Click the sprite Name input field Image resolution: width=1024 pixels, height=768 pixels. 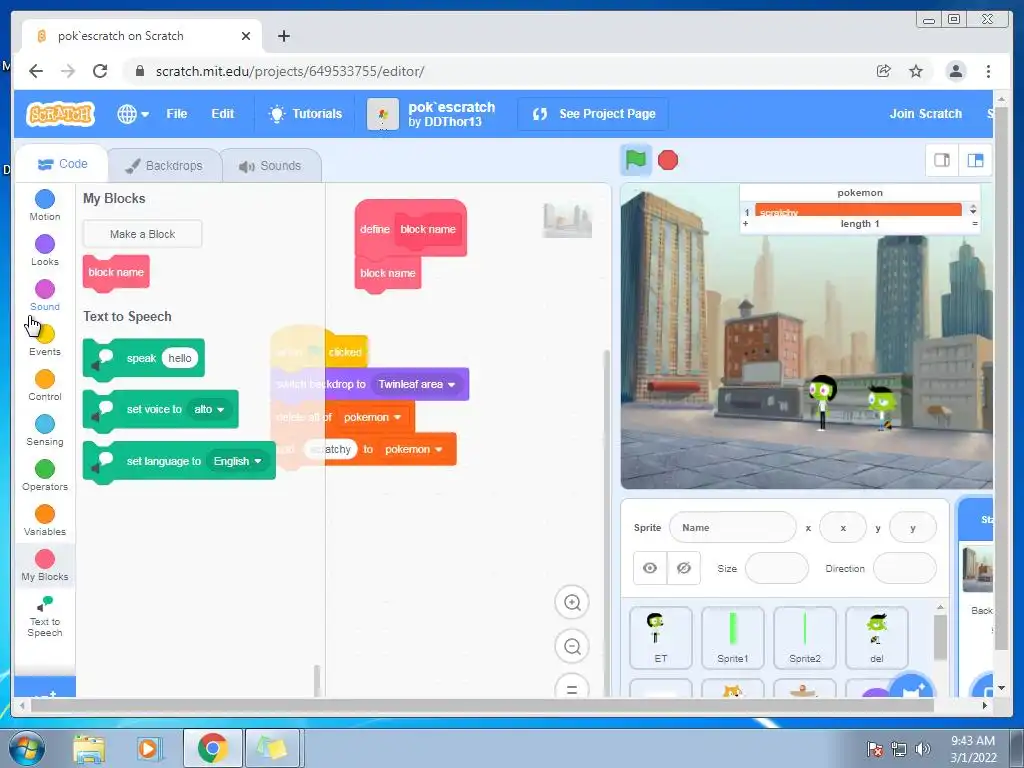(732, 527)
